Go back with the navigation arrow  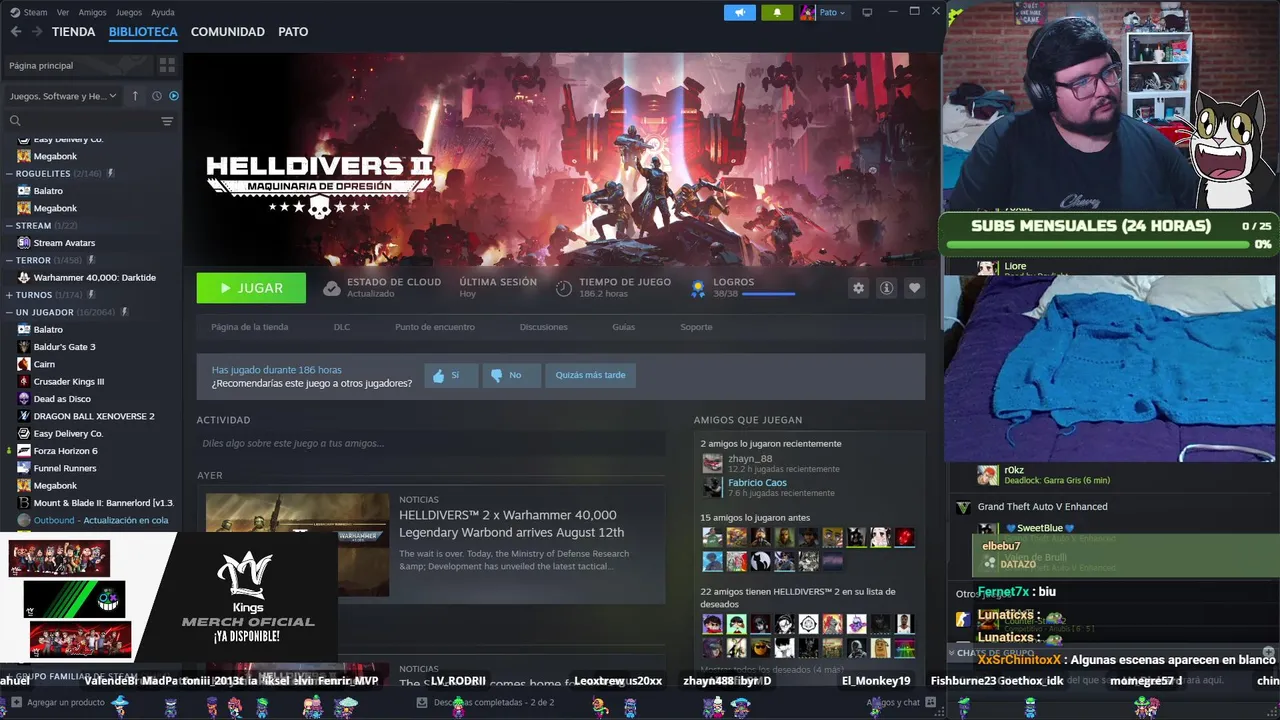pyautogui.click(x=15, y=32)
